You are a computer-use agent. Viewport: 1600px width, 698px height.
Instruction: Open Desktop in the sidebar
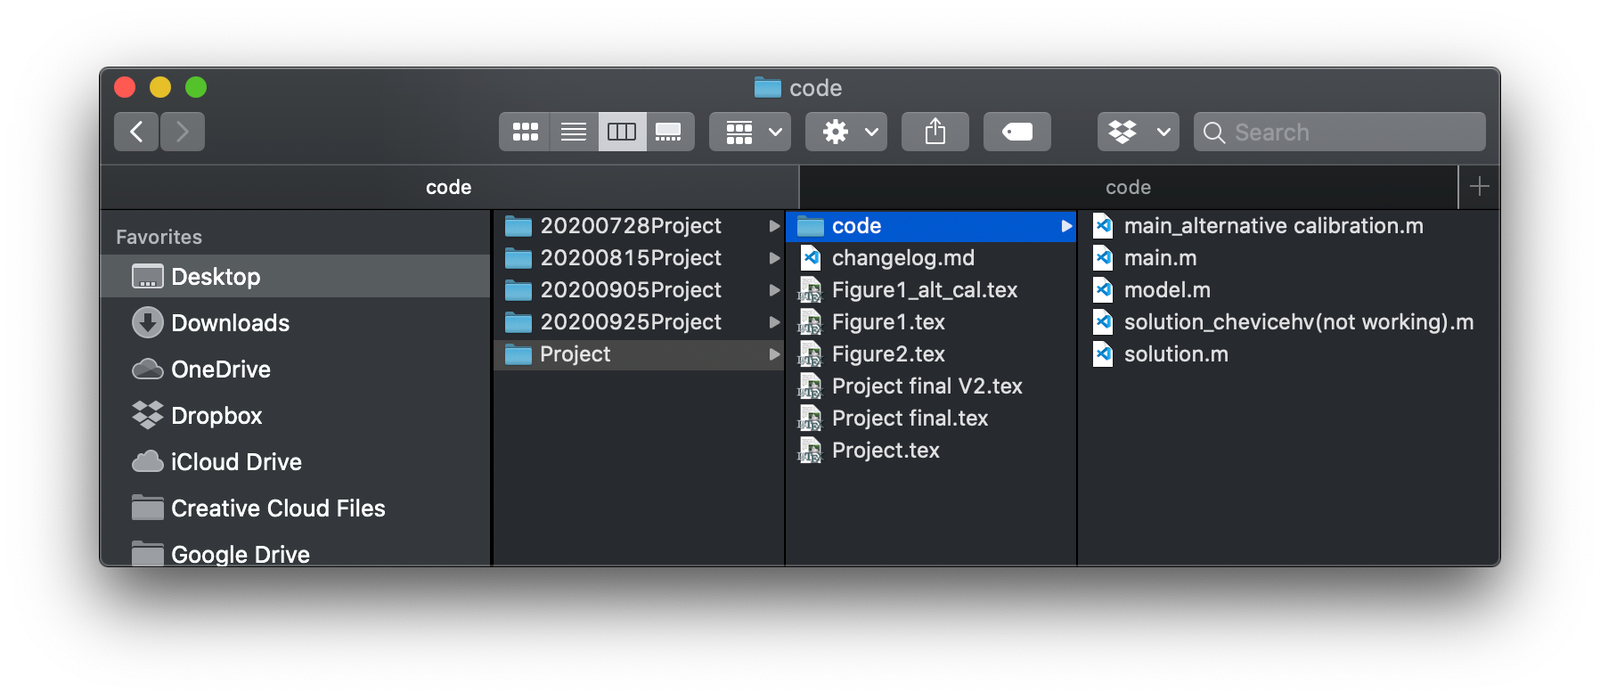pos(295,276)
